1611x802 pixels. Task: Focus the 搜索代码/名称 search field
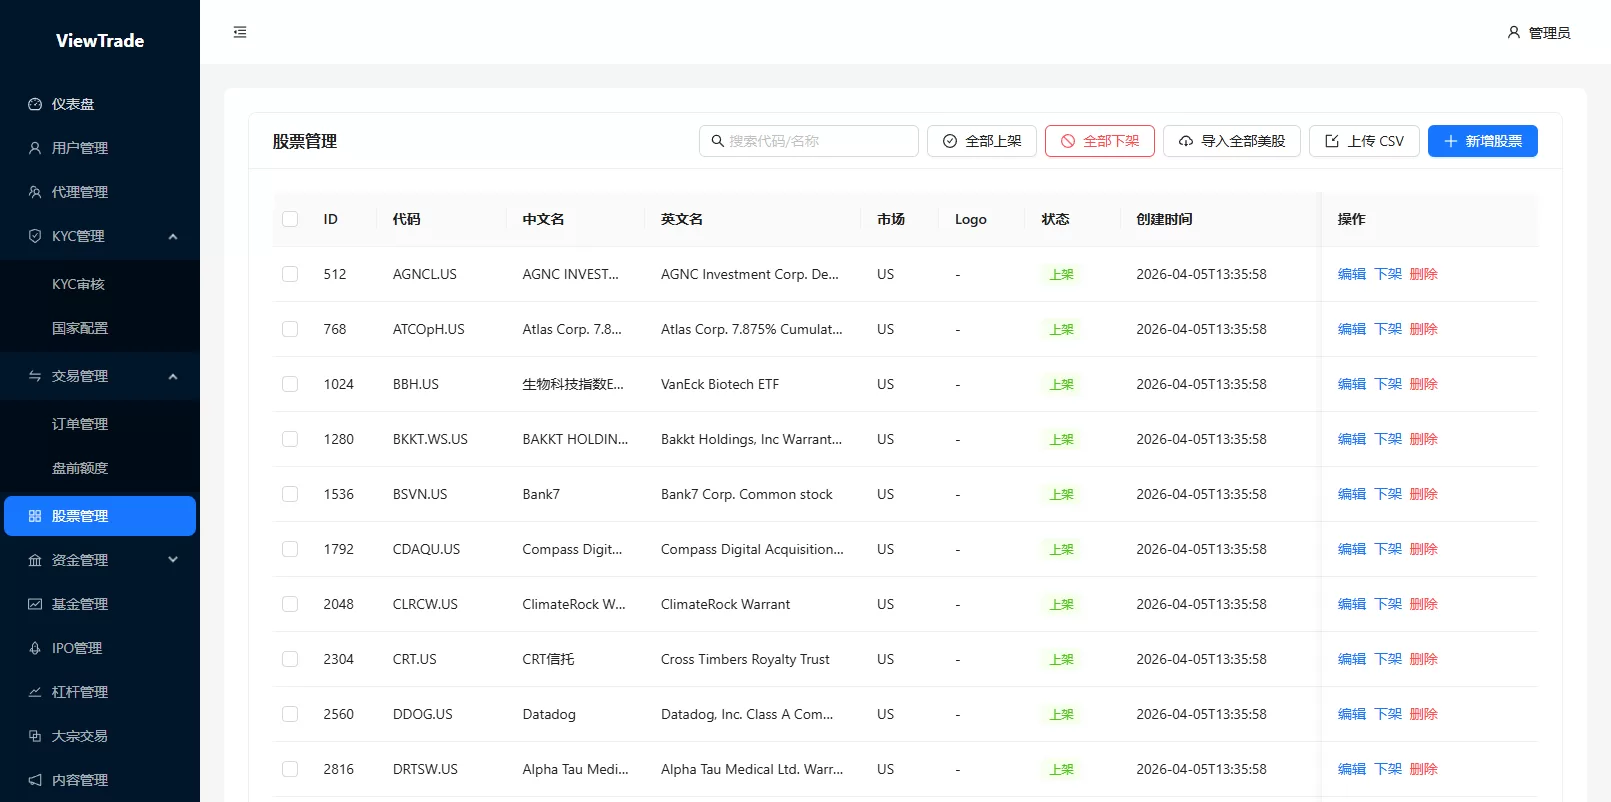pos(809,141)
